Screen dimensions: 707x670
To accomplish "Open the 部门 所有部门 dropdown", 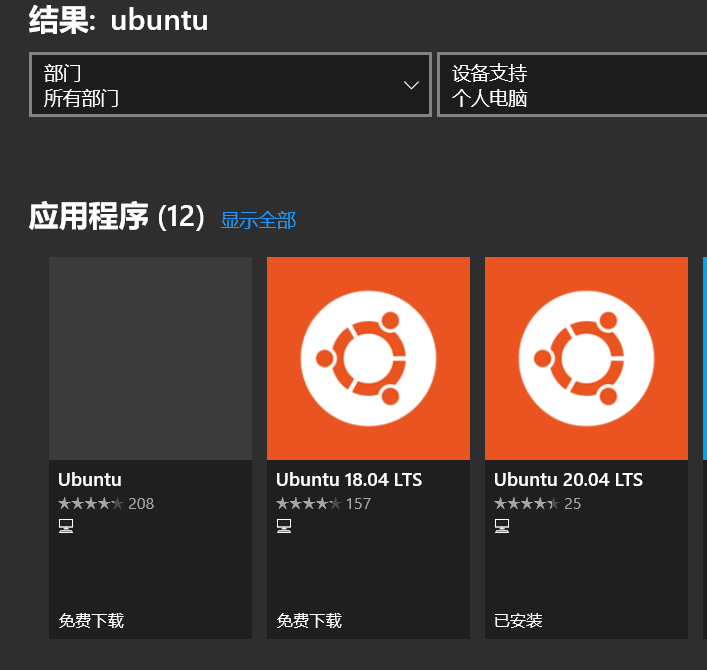I will [x=230, y=85].
